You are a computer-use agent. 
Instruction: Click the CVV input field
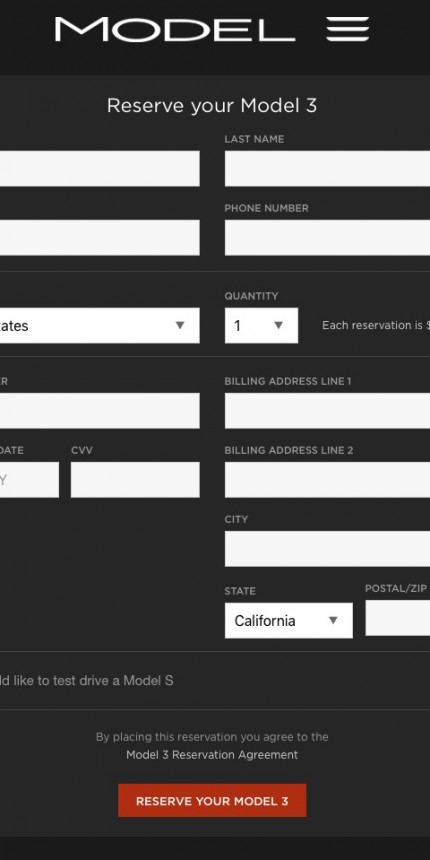tap(135, 480)
